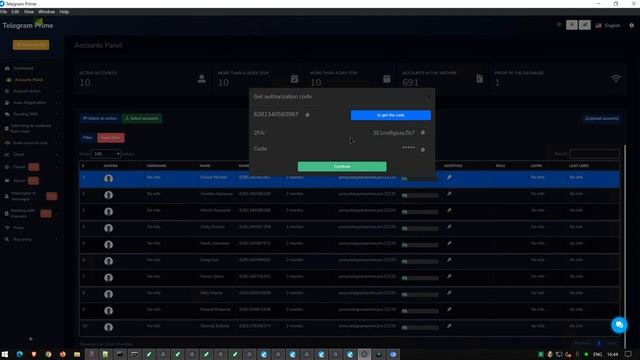Open the English language selector
640x360 pixels.
coord(608,25)
